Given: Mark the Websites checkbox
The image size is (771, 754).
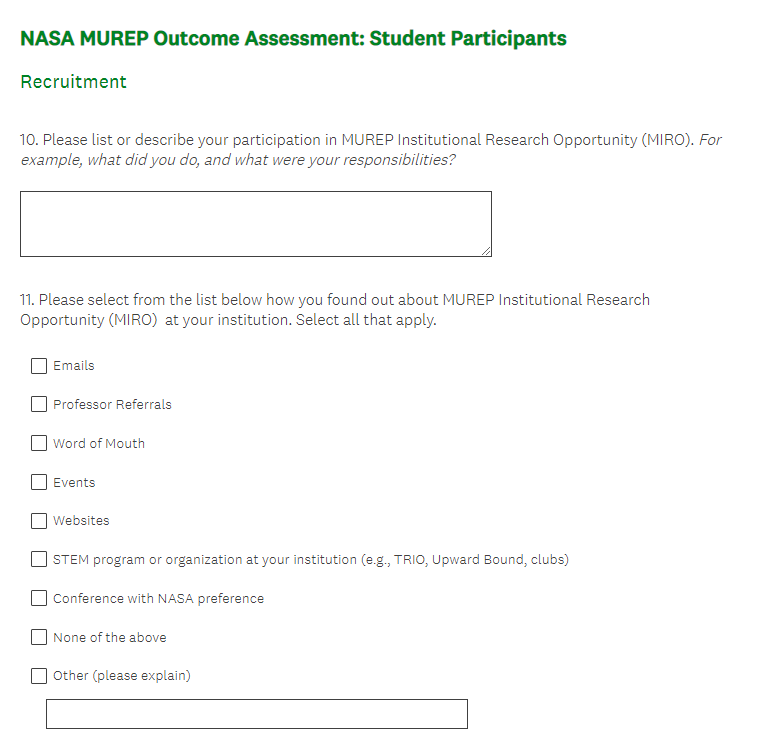Looking at the screenshot, I should tap(39, 521).
